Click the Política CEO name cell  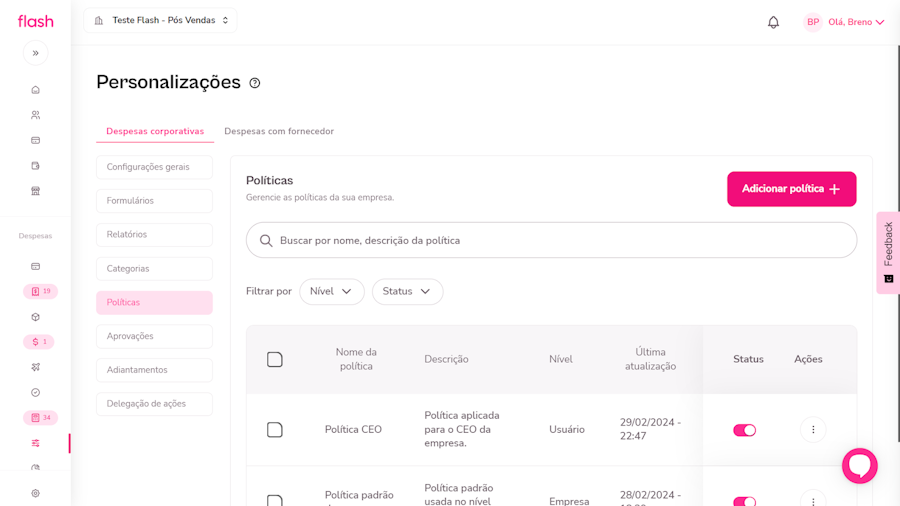point(353,430)
